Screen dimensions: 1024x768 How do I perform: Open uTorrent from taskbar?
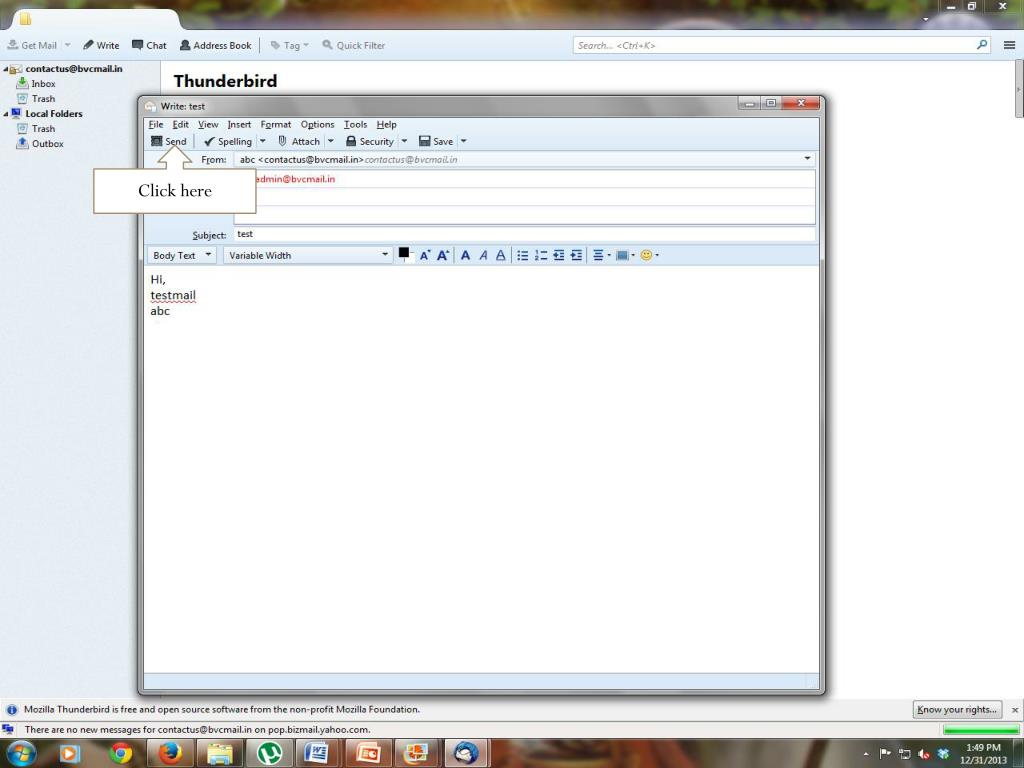(268, 754)
